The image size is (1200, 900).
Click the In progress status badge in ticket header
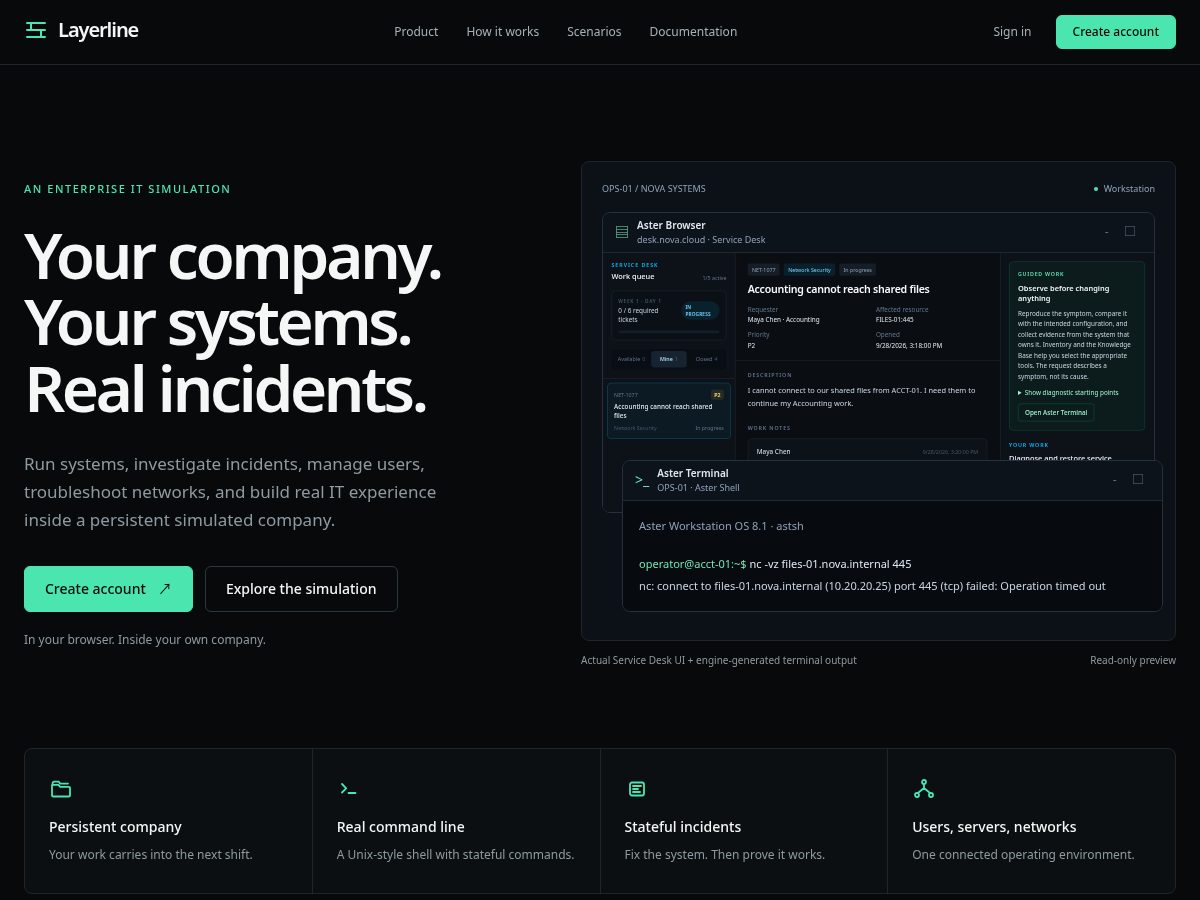coord(857,270)
